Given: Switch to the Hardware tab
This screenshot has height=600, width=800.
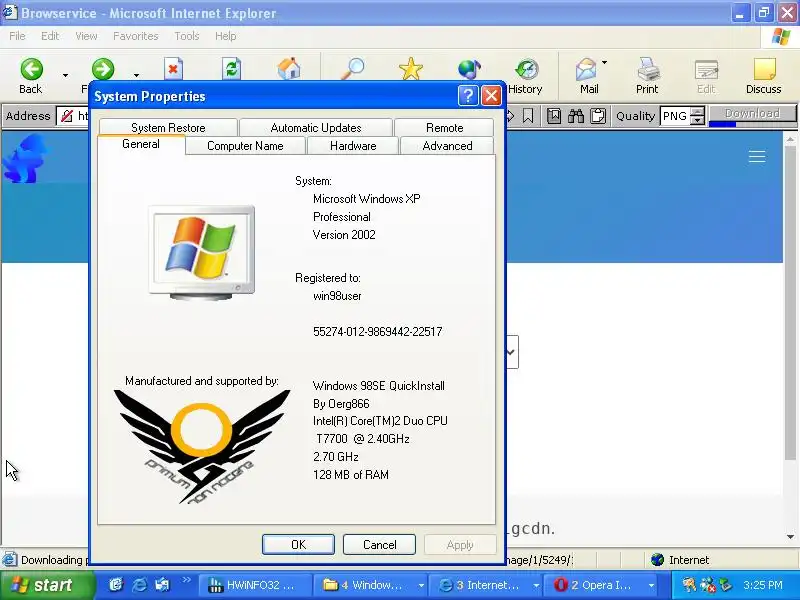Looking at the screenshot, I should pos(353,146).
